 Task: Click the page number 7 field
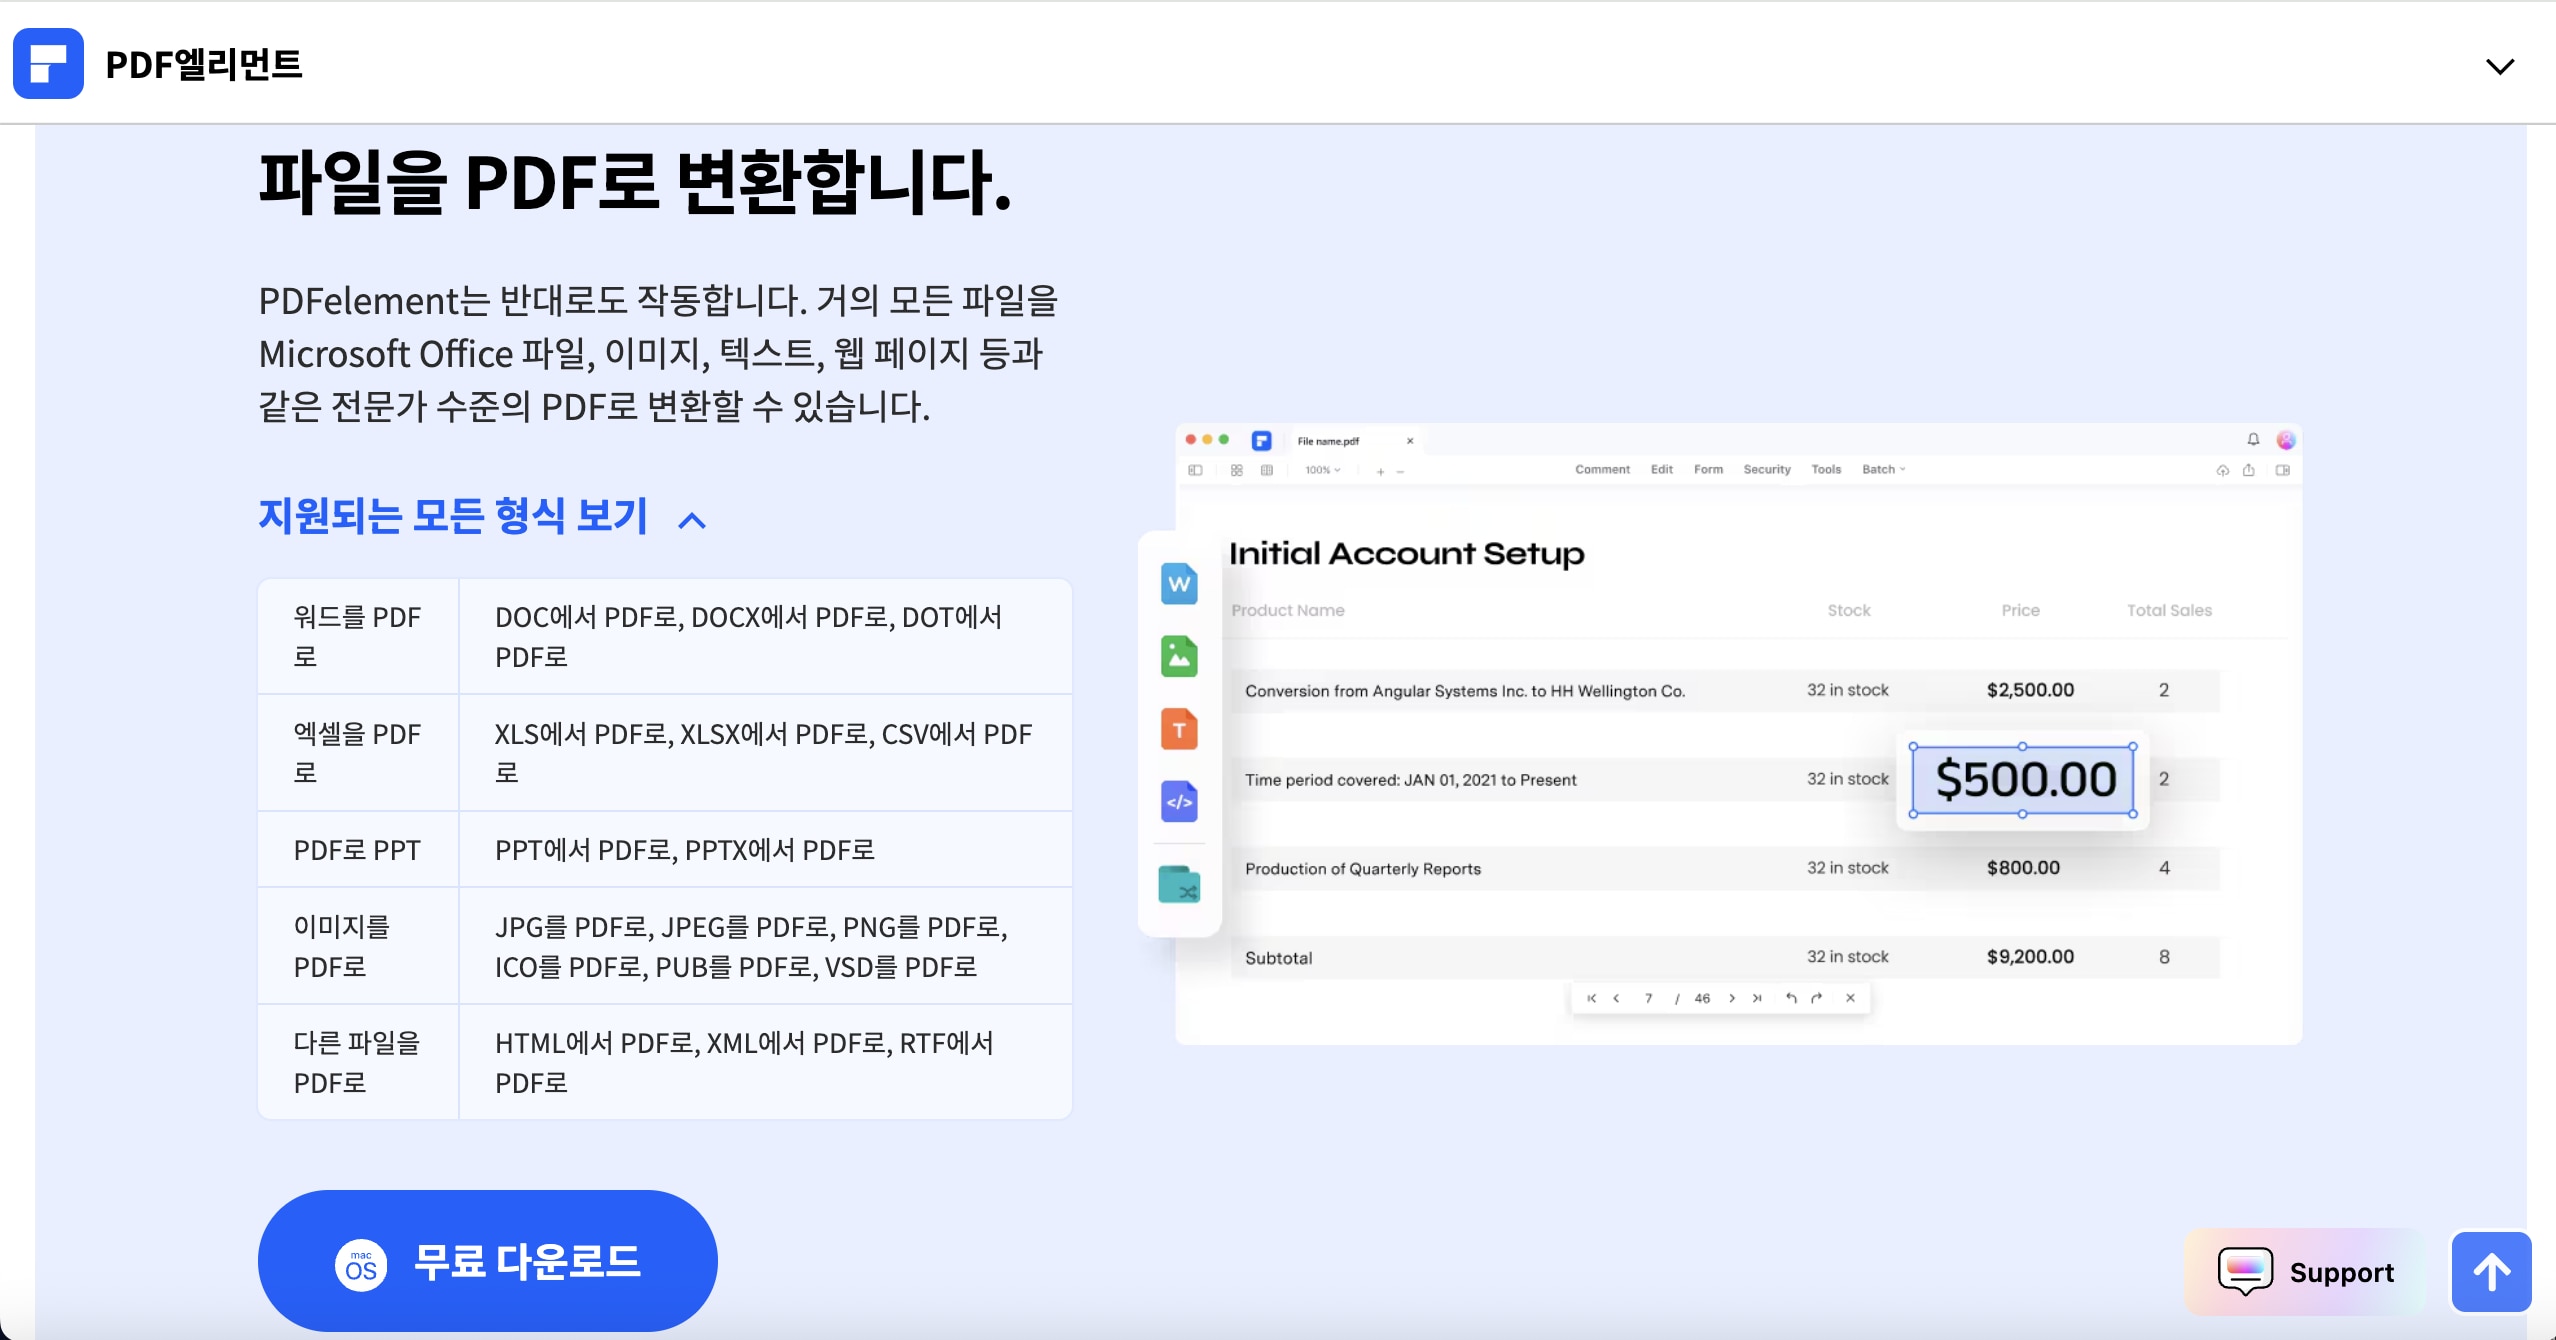coord(1648,998)
